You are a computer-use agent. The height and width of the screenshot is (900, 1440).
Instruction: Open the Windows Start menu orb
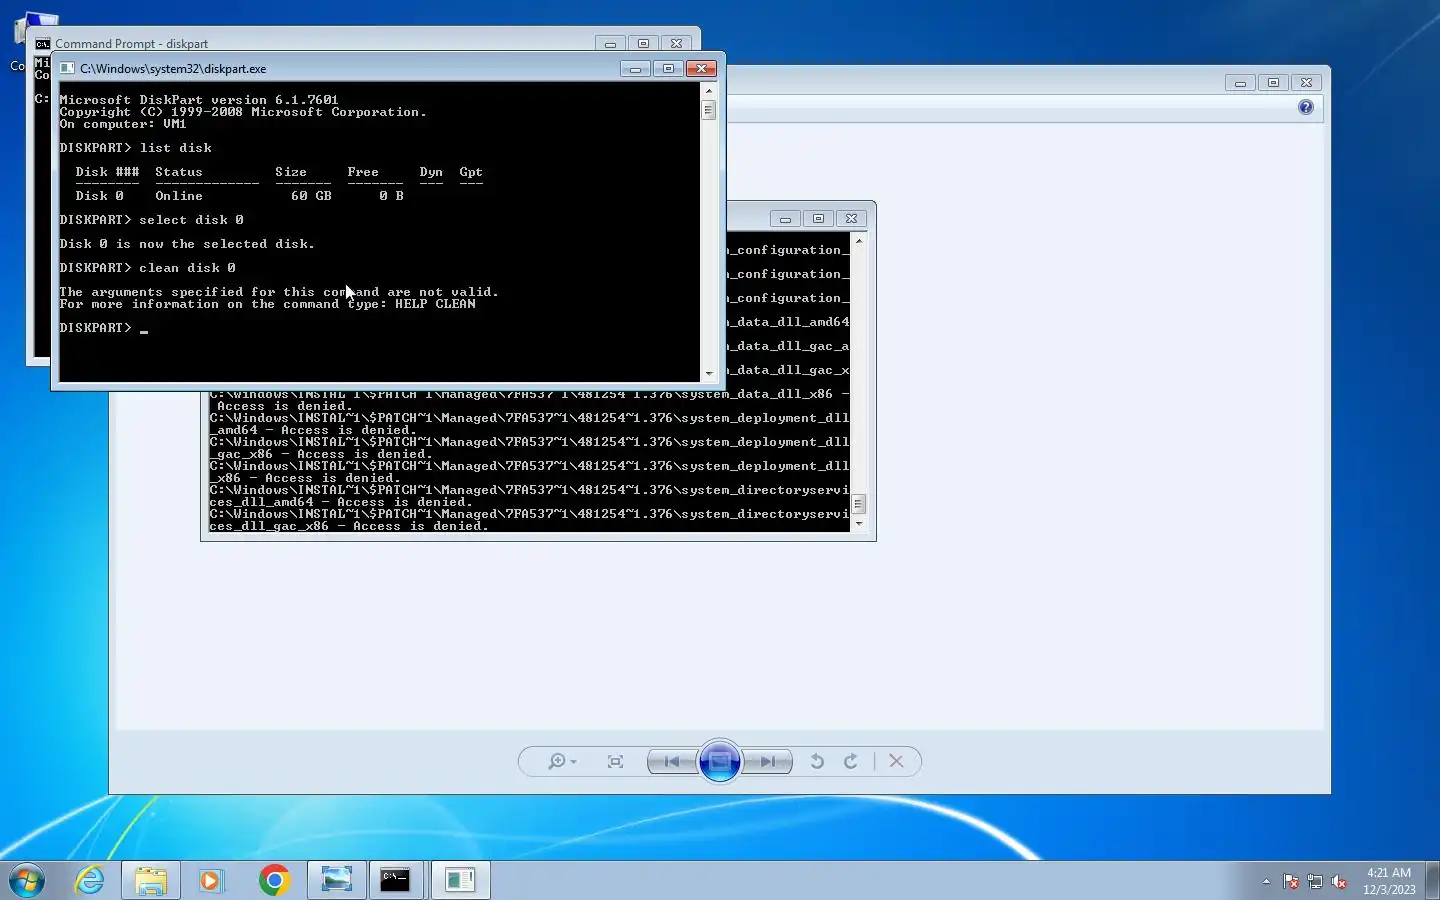click(27, 880)
